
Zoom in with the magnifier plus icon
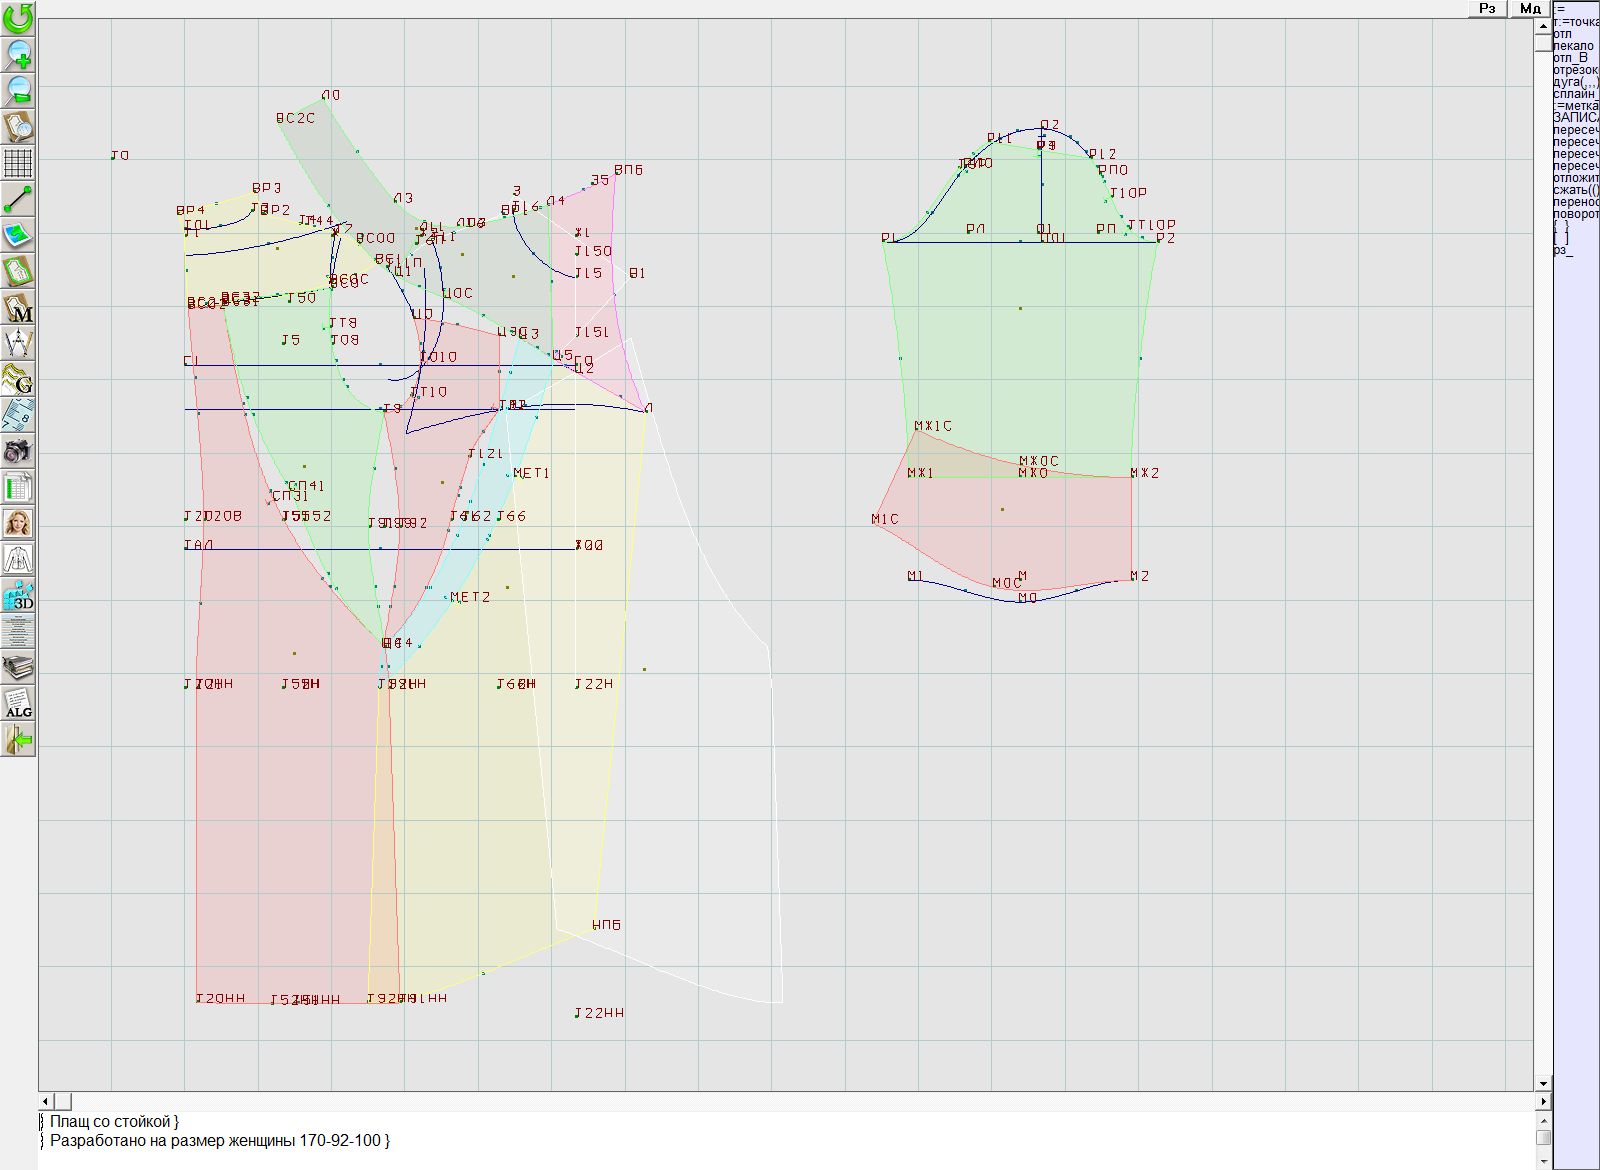18,54
